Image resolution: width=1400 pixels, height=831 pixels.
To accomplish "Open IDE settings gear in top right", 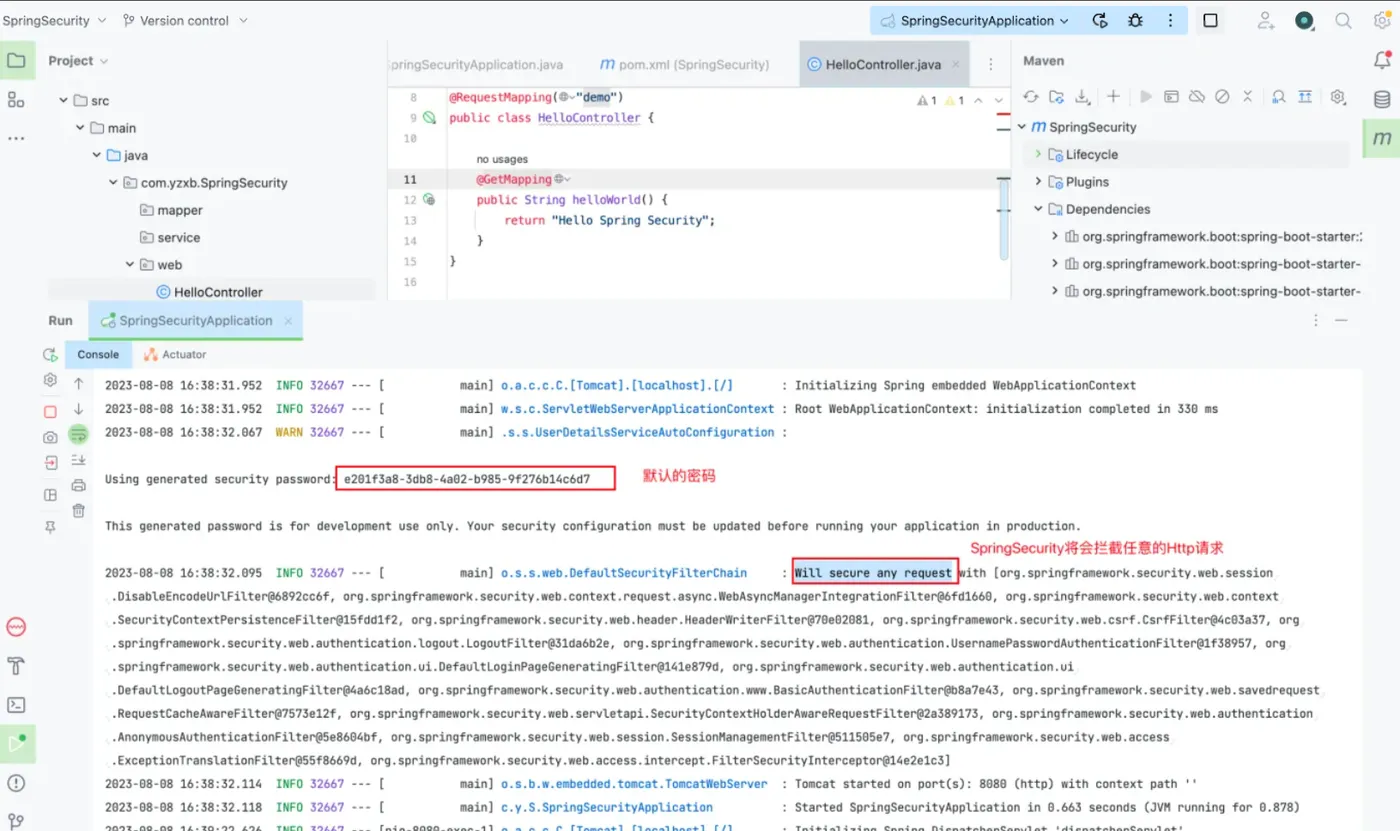I will tap(1380, 20).
